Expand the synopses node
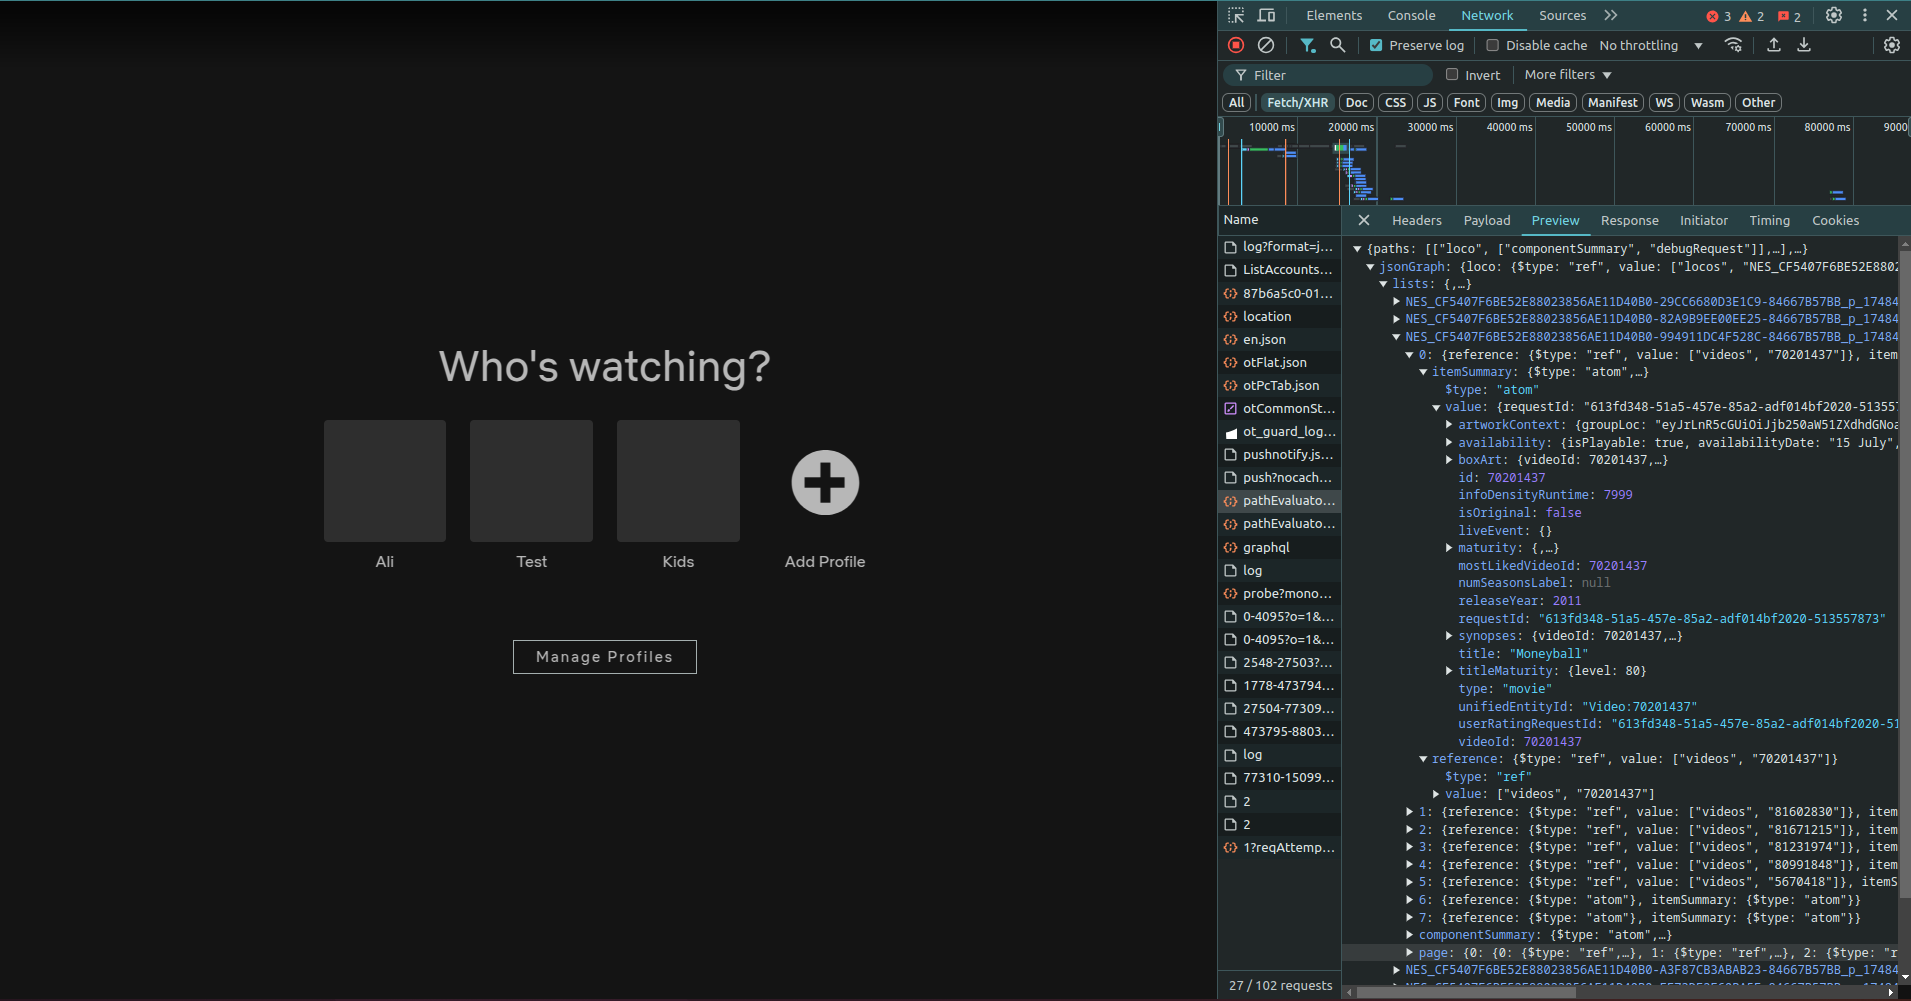Viewport: 1911px width, 1001px height. [1449, 636]
